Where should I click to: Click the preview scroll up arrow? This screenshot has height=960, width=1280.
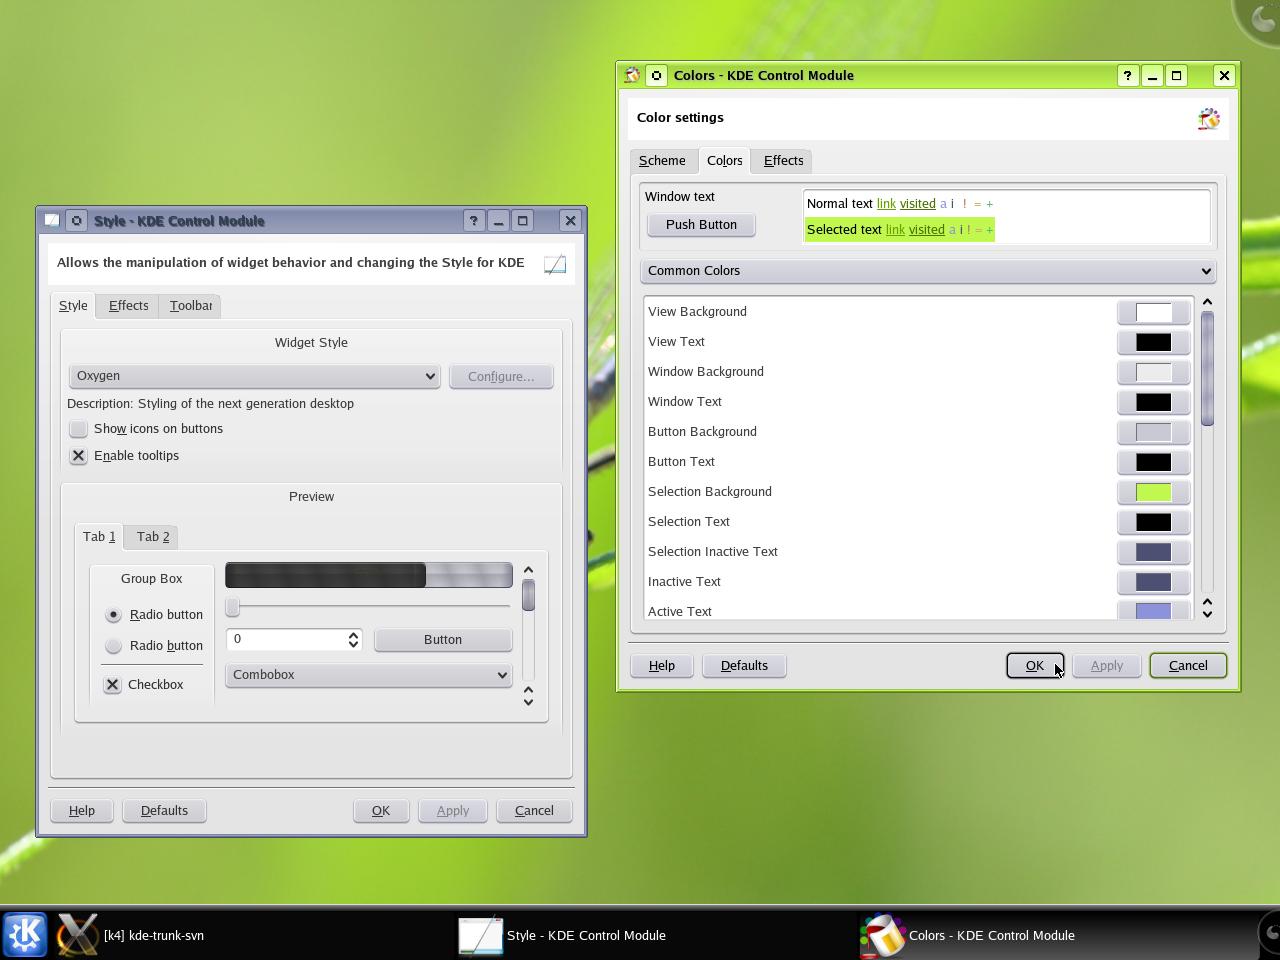[528, 570]
